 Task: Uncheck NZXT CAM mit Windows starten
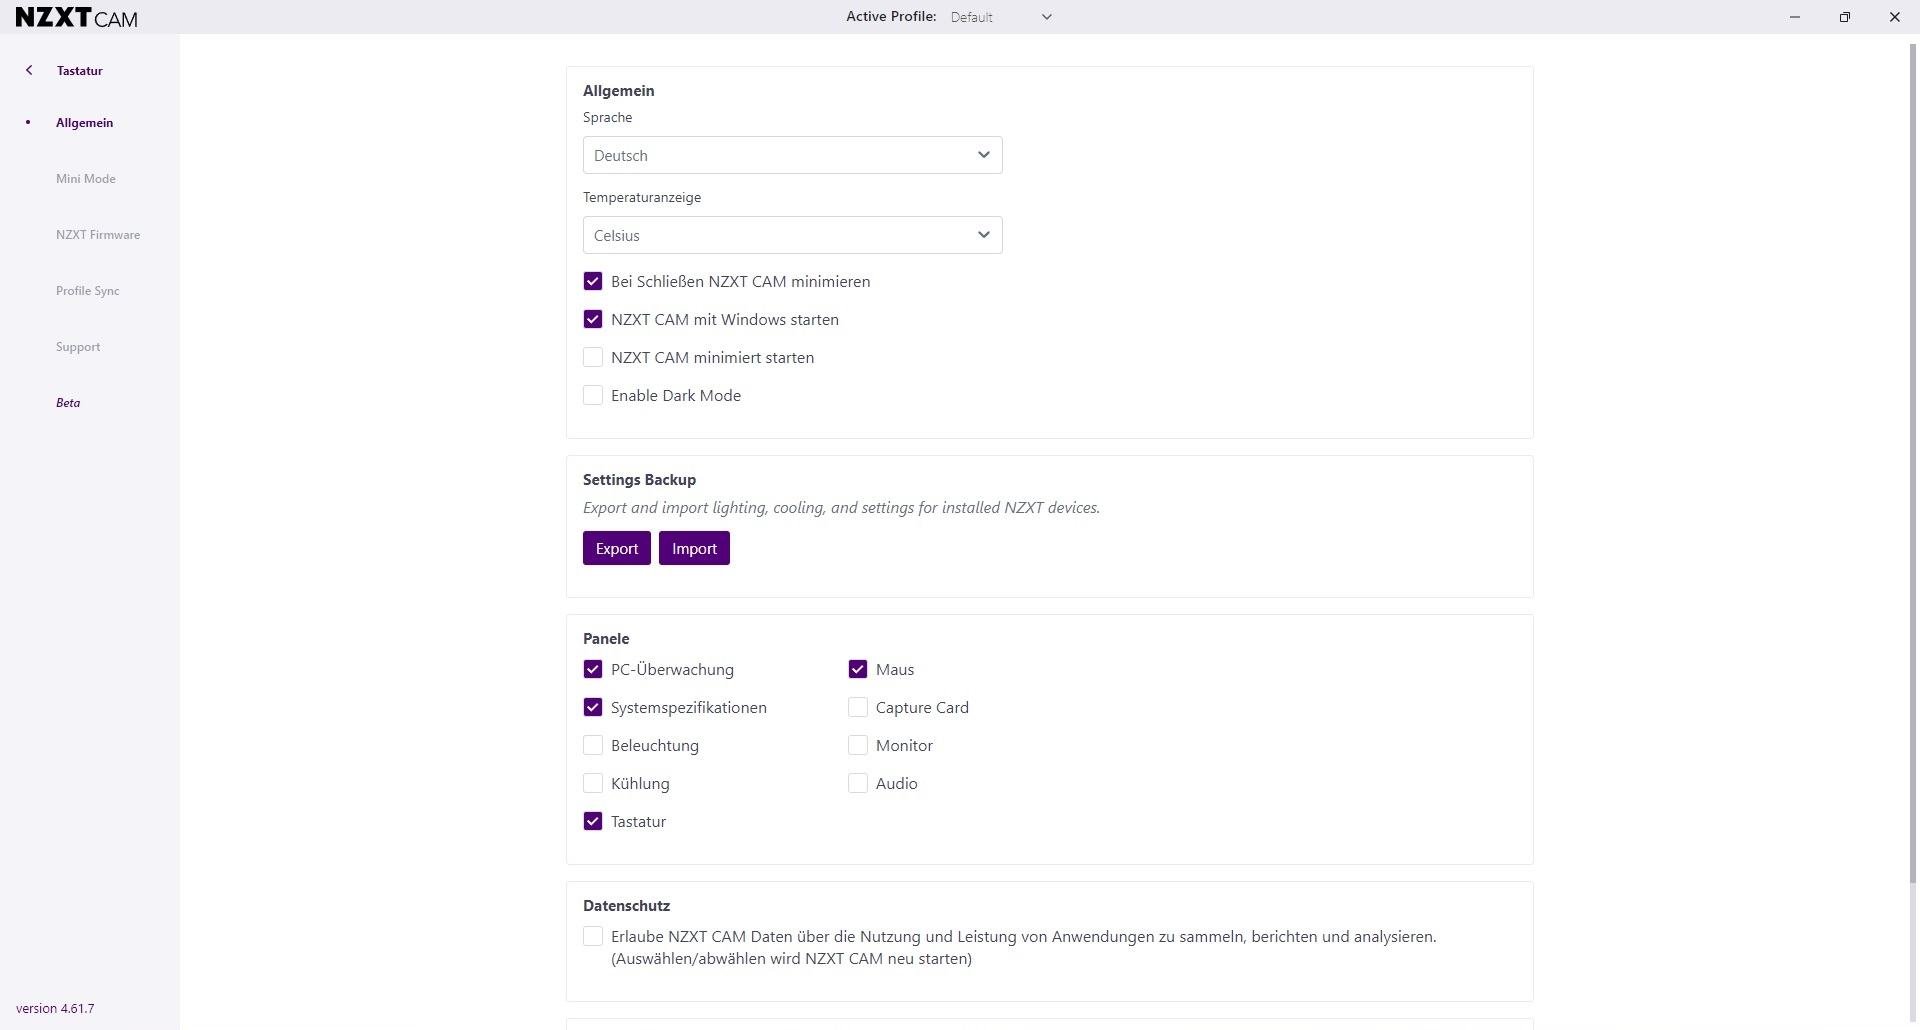click(x=593, y=320)
